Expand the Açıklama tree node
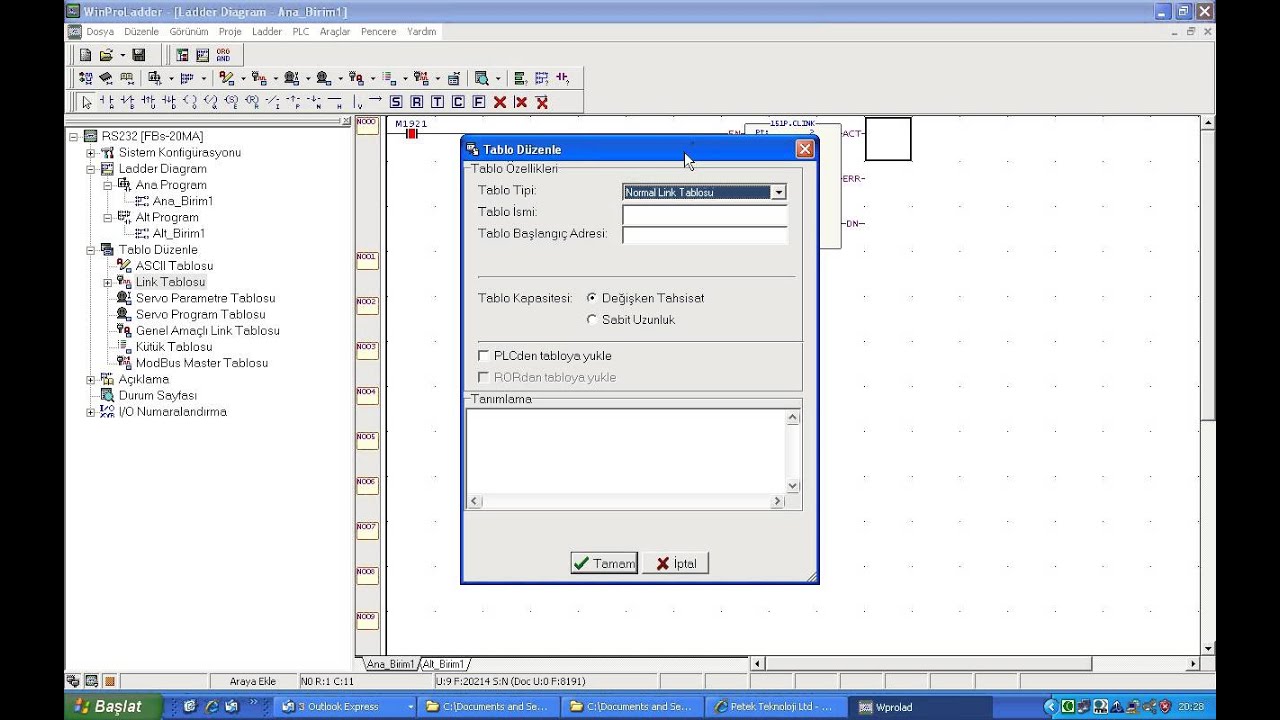Image resolution: width=1280 pixels, height=720 pixels. [x=90, y=379]
